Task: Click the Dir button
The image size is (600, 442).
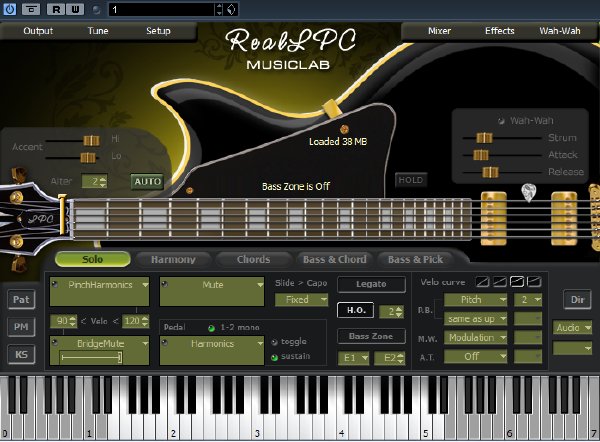Action: click(577, 299)
